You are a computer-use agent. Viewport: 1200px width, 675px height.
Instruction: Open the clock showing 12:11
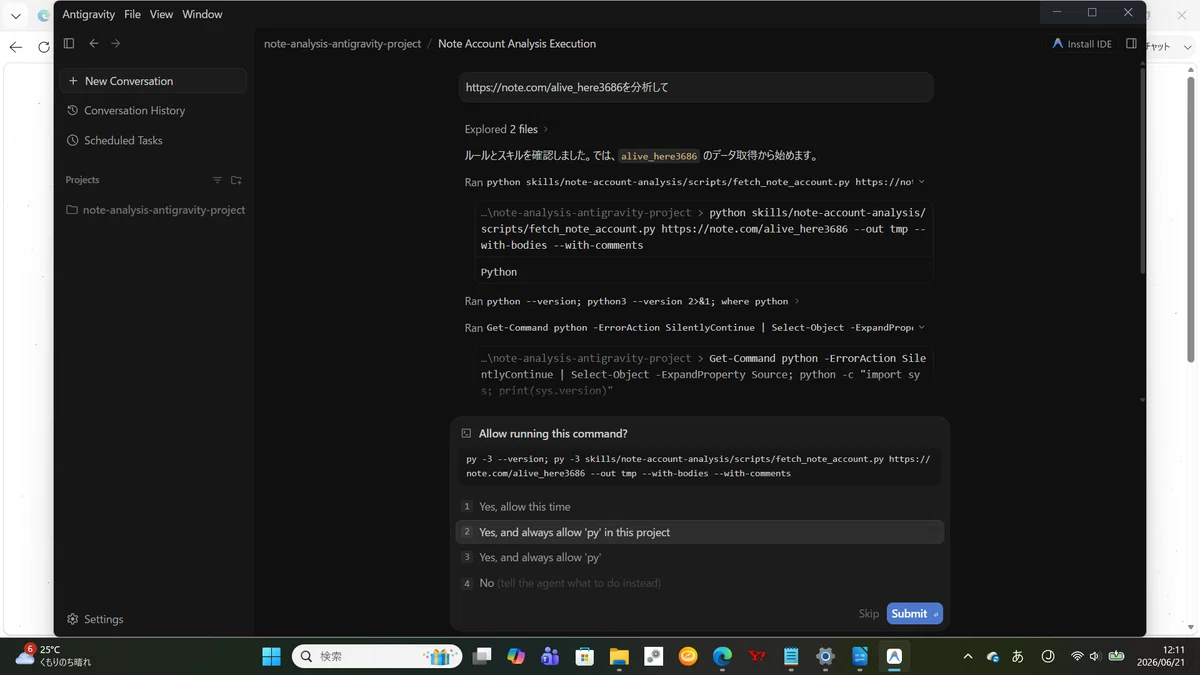(x=1160, y=656)
